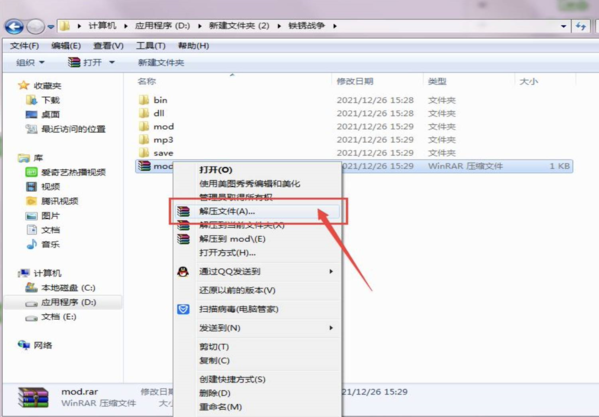Expand 发送到(N) submenu arrow
Viewport: 599px width, 417px height.
tap(331, 328)
